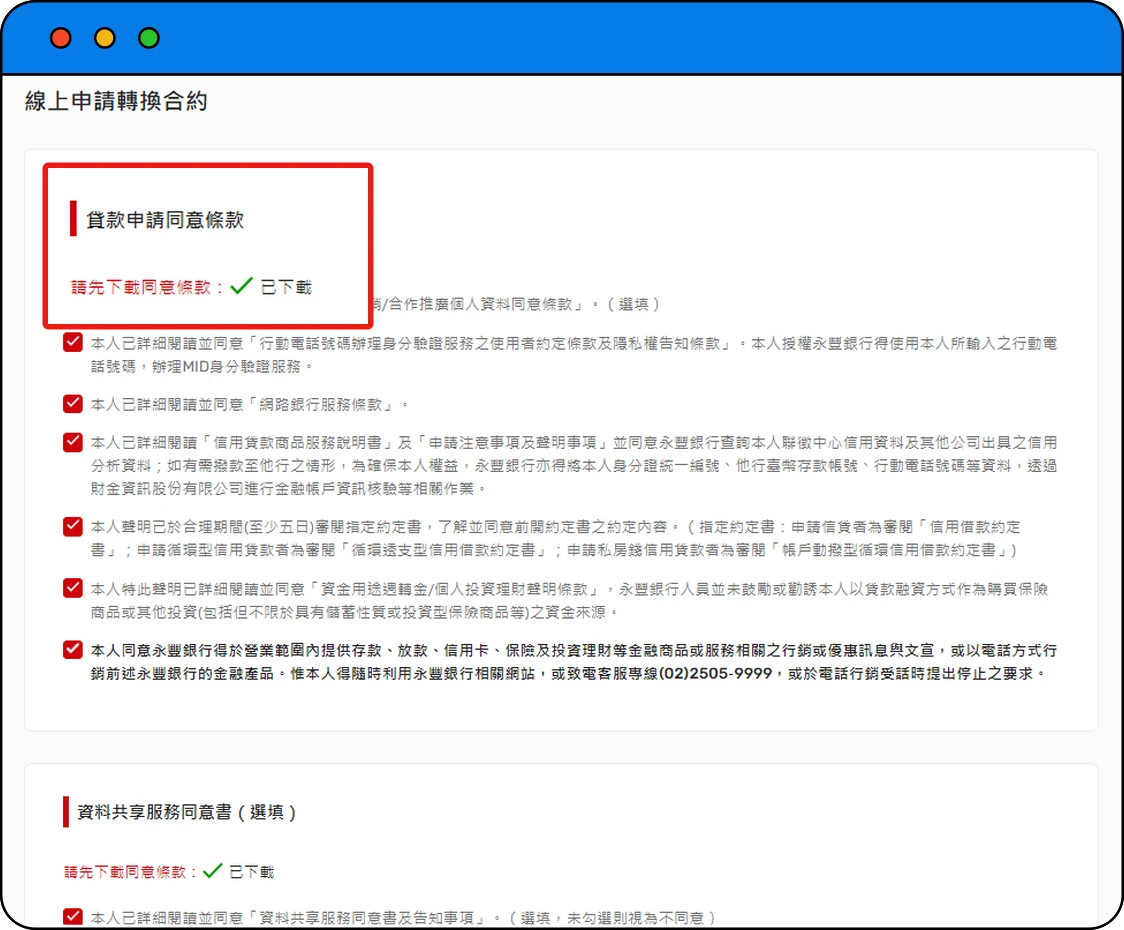The height and width of the screenshot is (930, 1124).
Task: Toggle the 永豐銀行行銷或優惠訊息 consent checkbox
Action: pyautogui.click(x=72, y=650)
